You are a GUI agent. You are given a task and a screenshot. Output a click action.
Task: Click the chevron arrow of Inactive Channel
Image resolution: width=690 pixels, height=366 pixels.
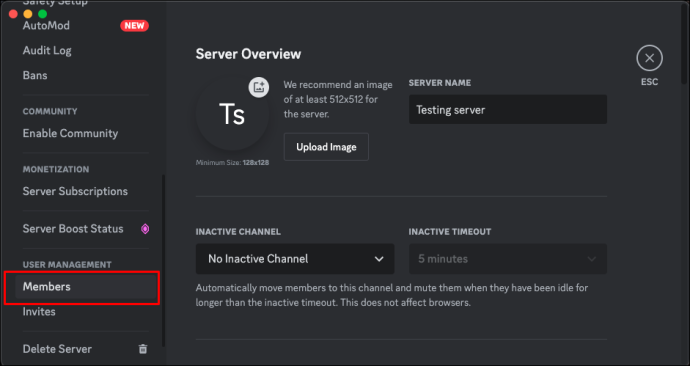[379, 259]
